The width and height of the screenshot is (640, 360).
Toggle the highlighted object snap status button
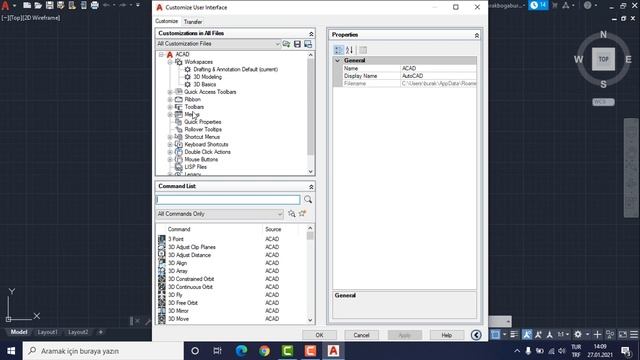495,335
